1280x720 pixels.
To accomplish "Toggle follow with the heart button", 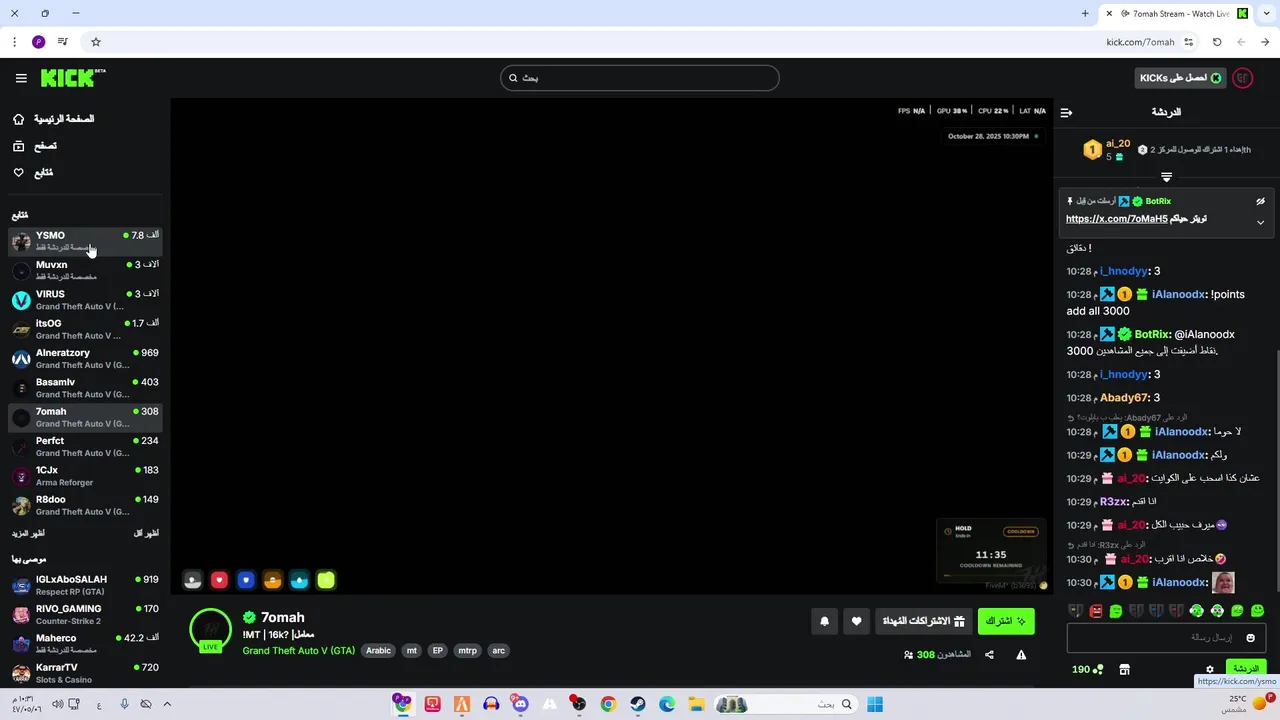I will [x=856, y=621].
